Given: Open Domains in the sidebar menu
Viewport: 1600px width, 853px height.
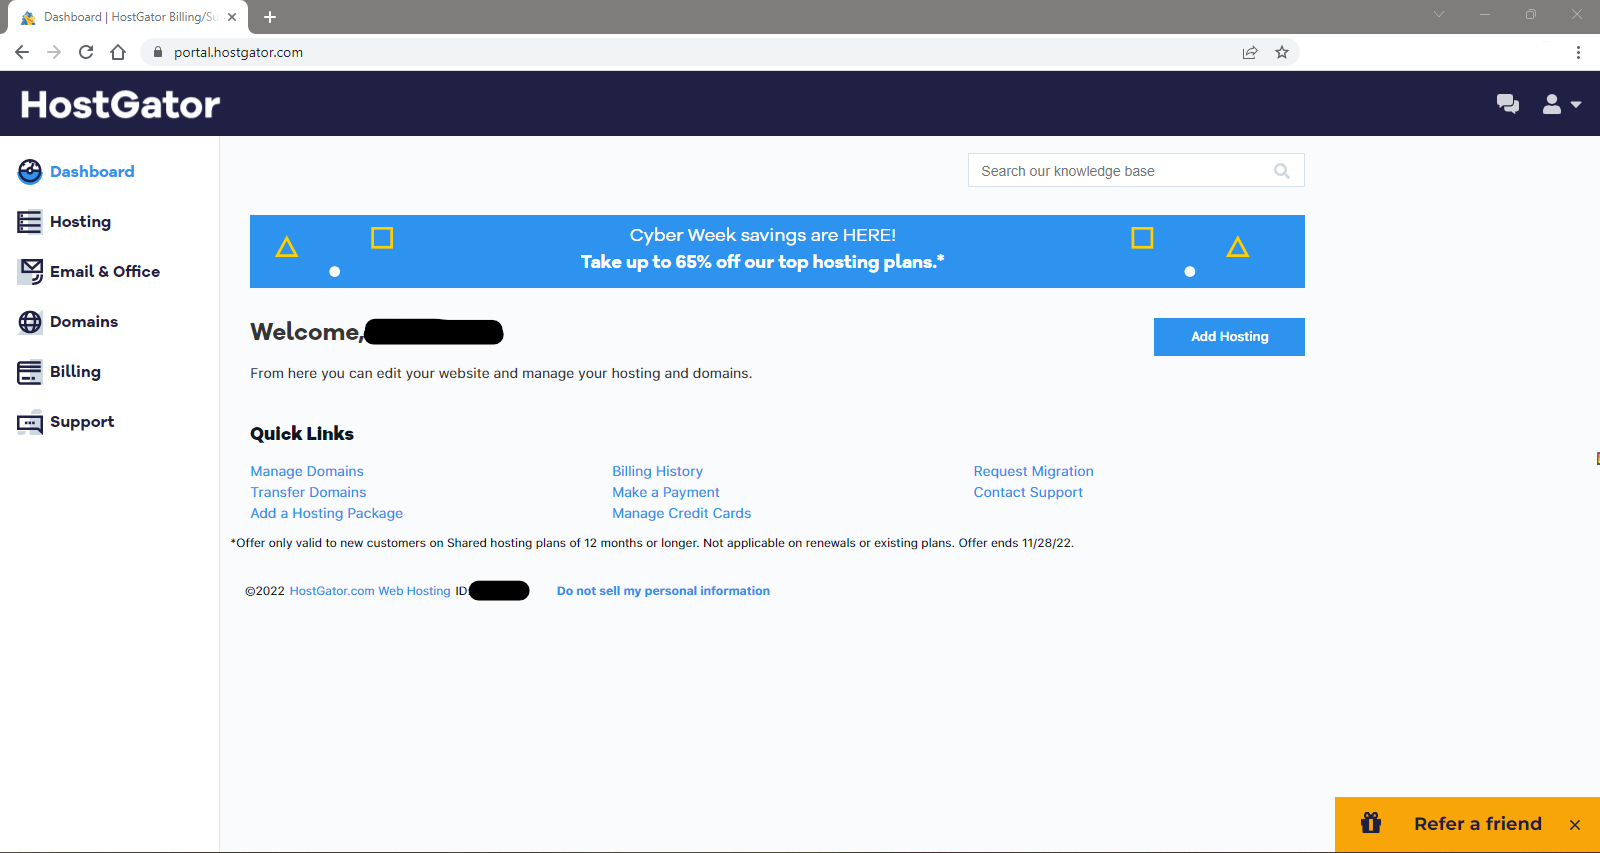Looking at the screenshot, I should click(84, 322).
